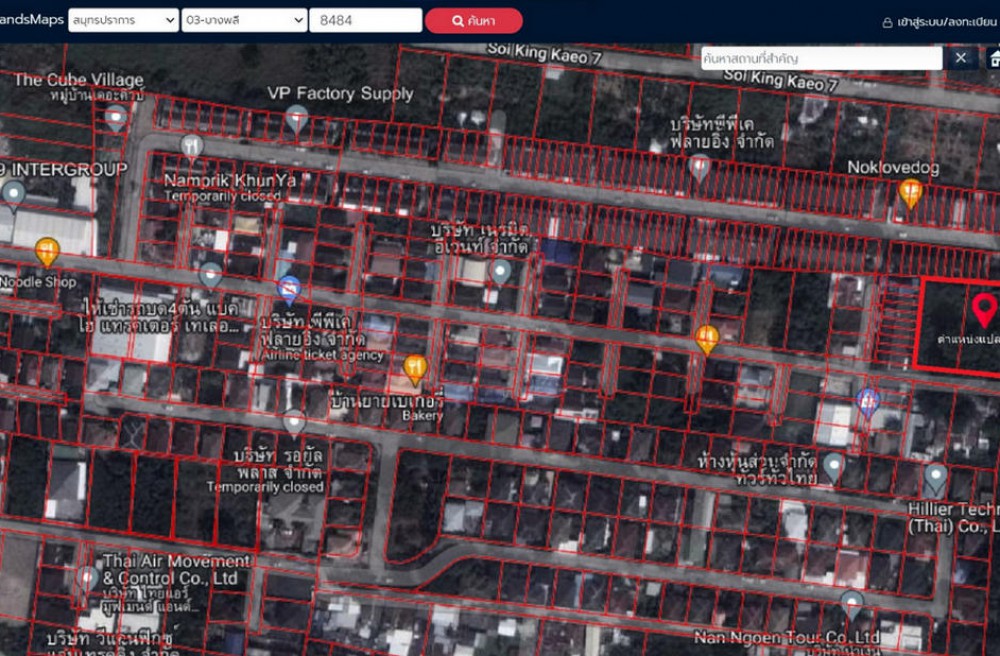Open the Namprik KhunYa restaurant marker

192,147
